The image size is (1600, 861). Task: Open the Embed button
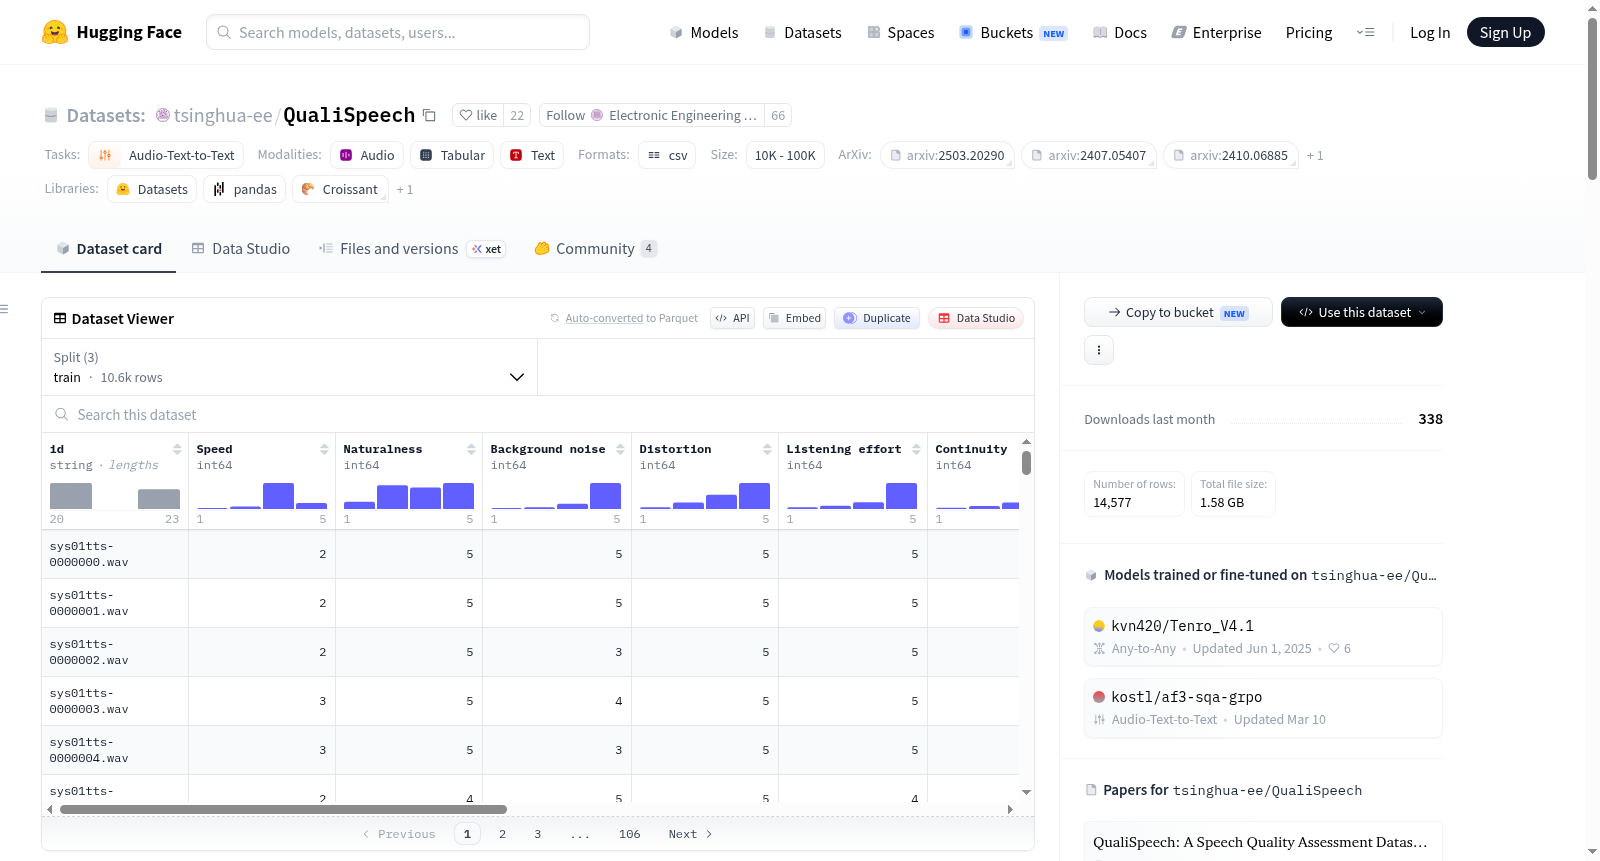(794, 318)
